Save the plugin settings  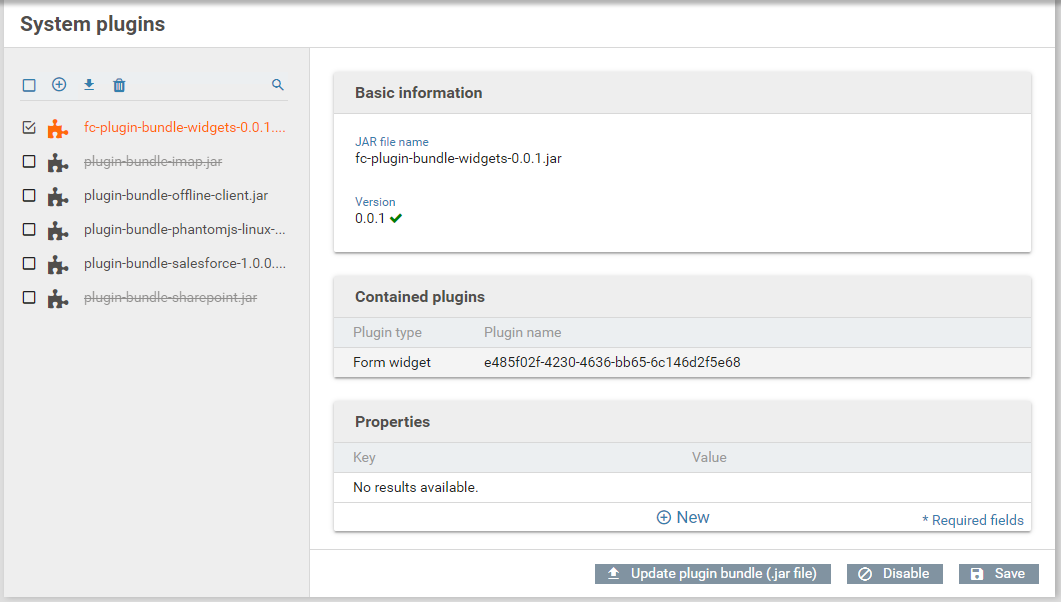(998, 574)
